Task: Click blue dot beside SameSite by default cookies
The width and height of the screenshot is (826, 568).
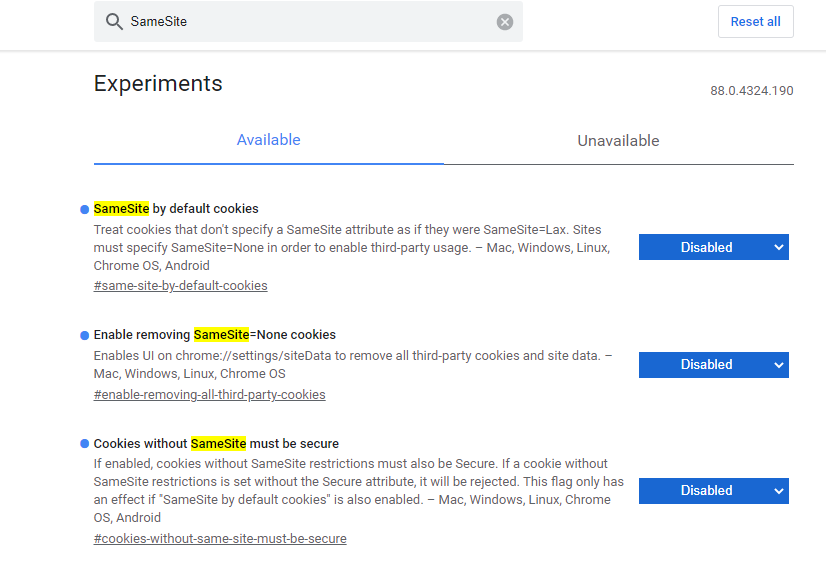Action: coord(84,209)
